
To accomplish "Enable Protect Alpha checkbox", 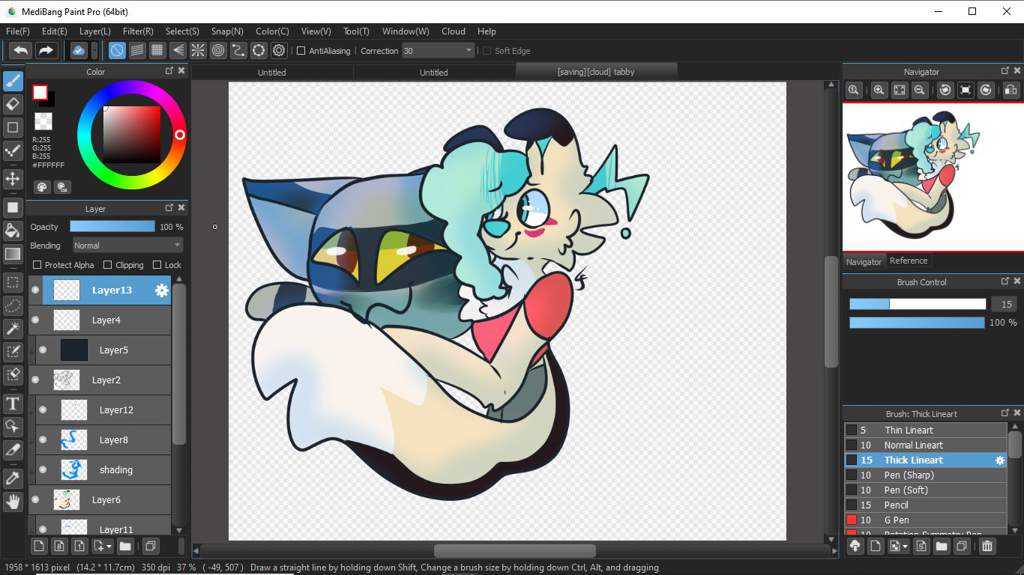I will [x=37, y=265].
